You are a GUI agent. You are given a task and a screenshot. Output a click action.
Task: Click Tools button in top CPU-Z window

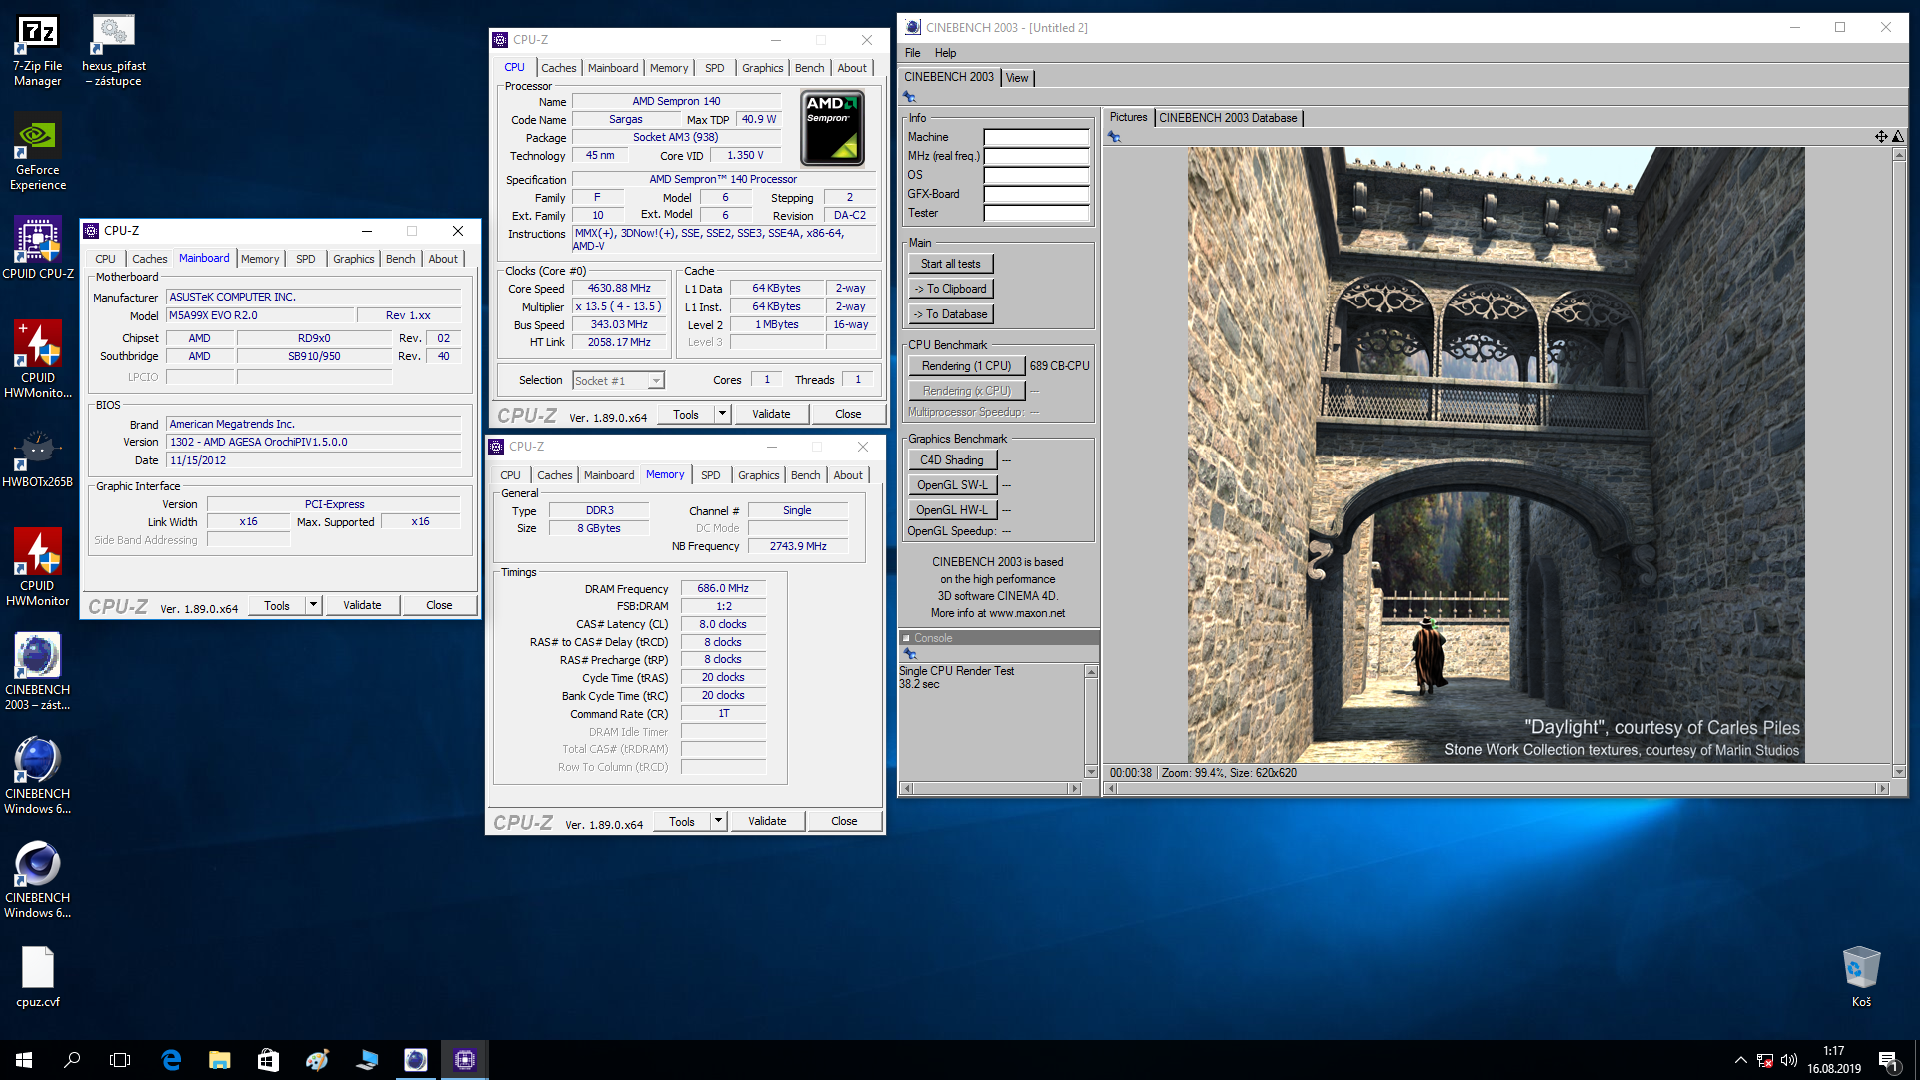tap(686, 414)
